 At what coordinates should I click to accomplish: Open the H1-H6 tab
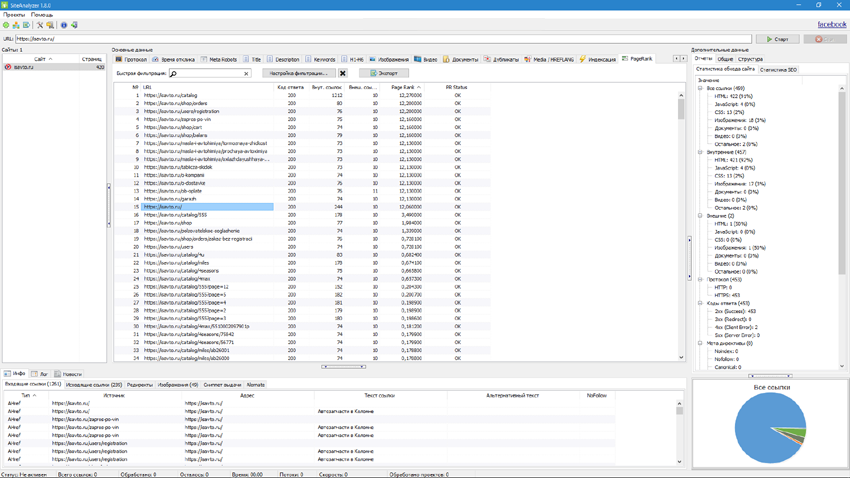click(352, 59)
